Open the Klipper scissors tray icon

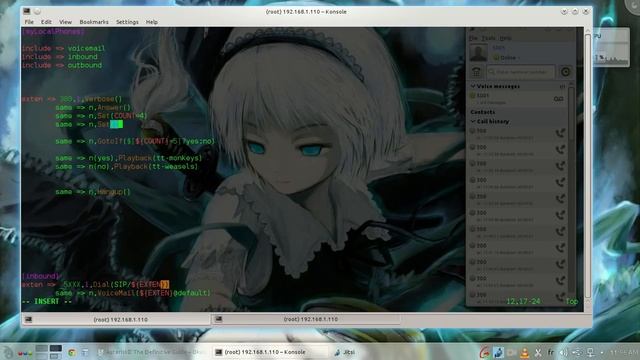coord(538,352)
